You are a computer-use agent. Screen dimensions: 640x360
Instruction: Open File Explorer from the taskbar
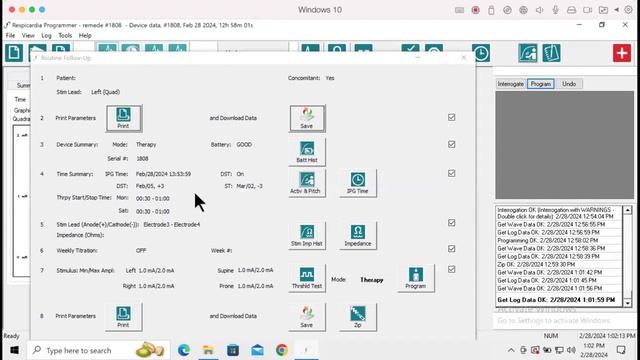tap(208, 350)
